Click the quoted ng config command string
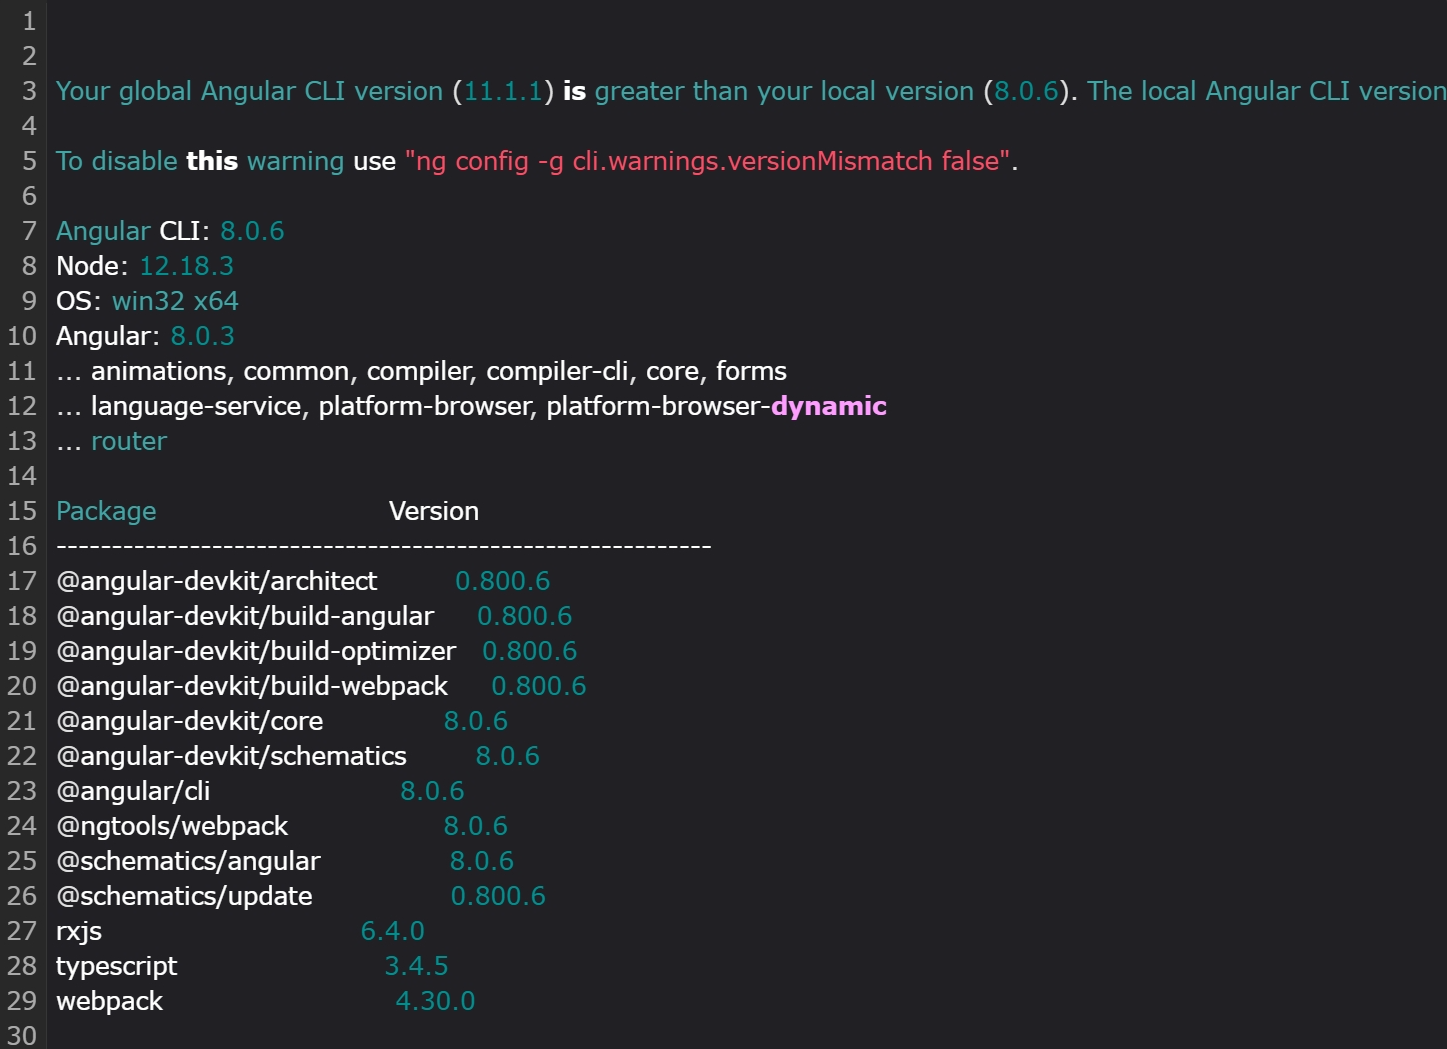Screen dimensions: 1447x1049 point(708,161)
